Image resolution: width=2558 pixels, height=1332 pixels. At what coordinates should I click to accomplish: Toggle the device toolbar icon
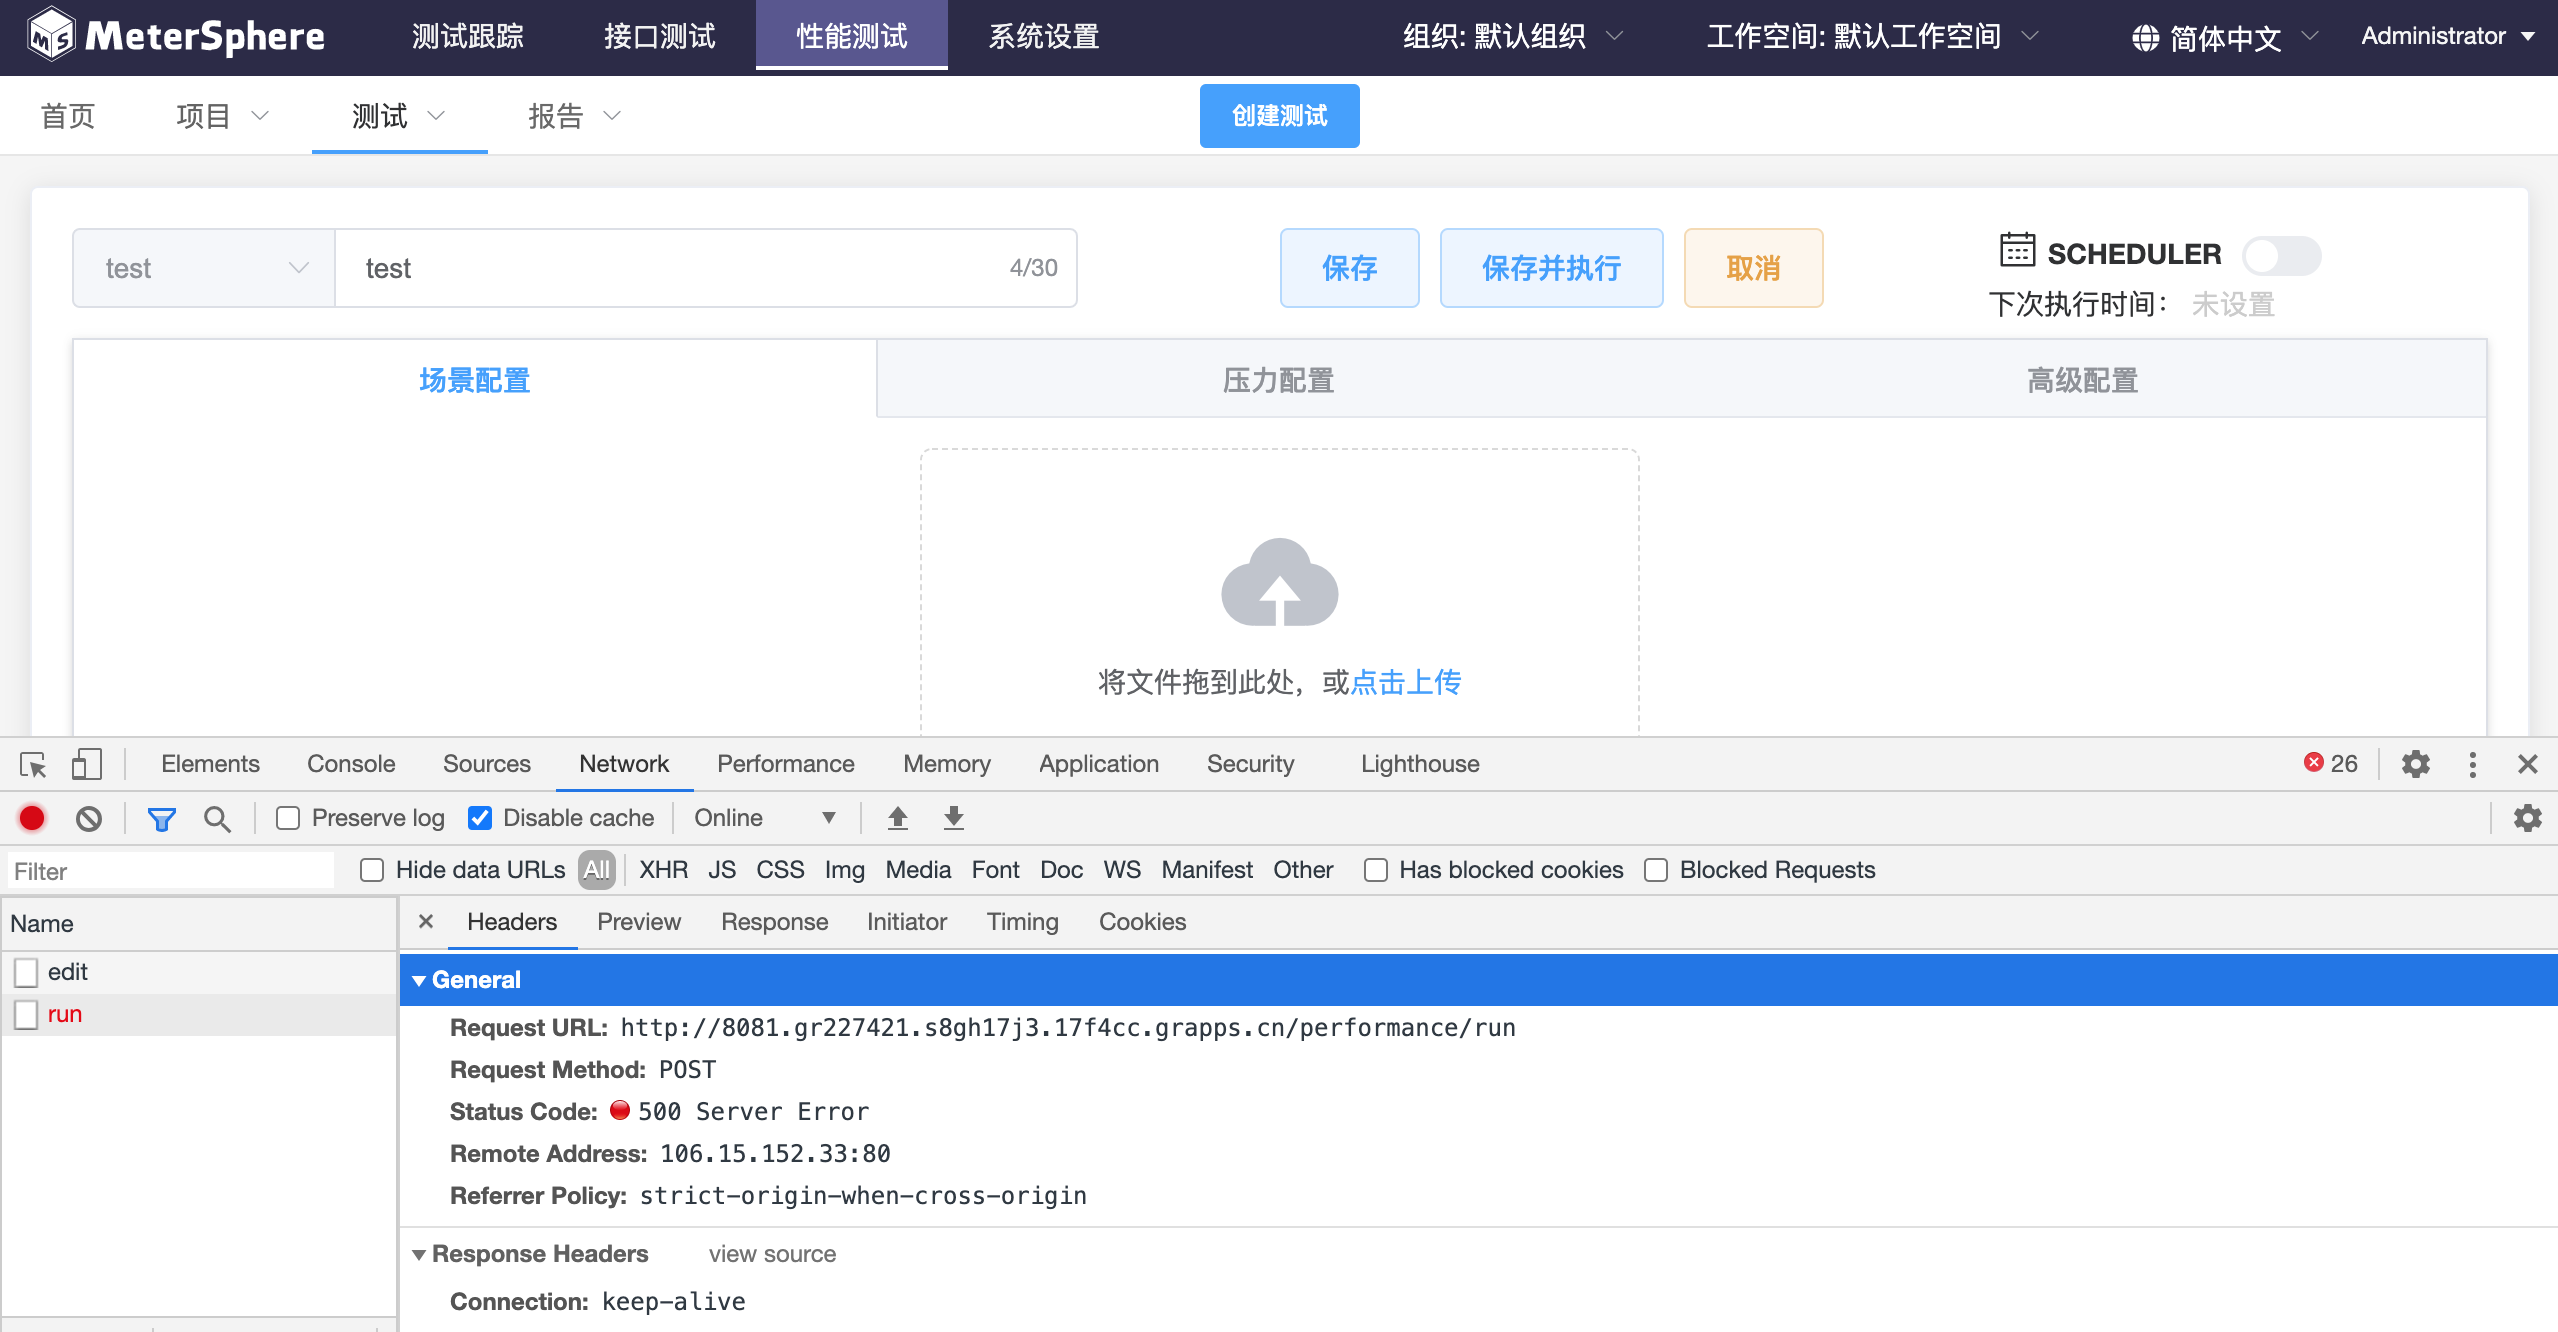coord(87,765)
